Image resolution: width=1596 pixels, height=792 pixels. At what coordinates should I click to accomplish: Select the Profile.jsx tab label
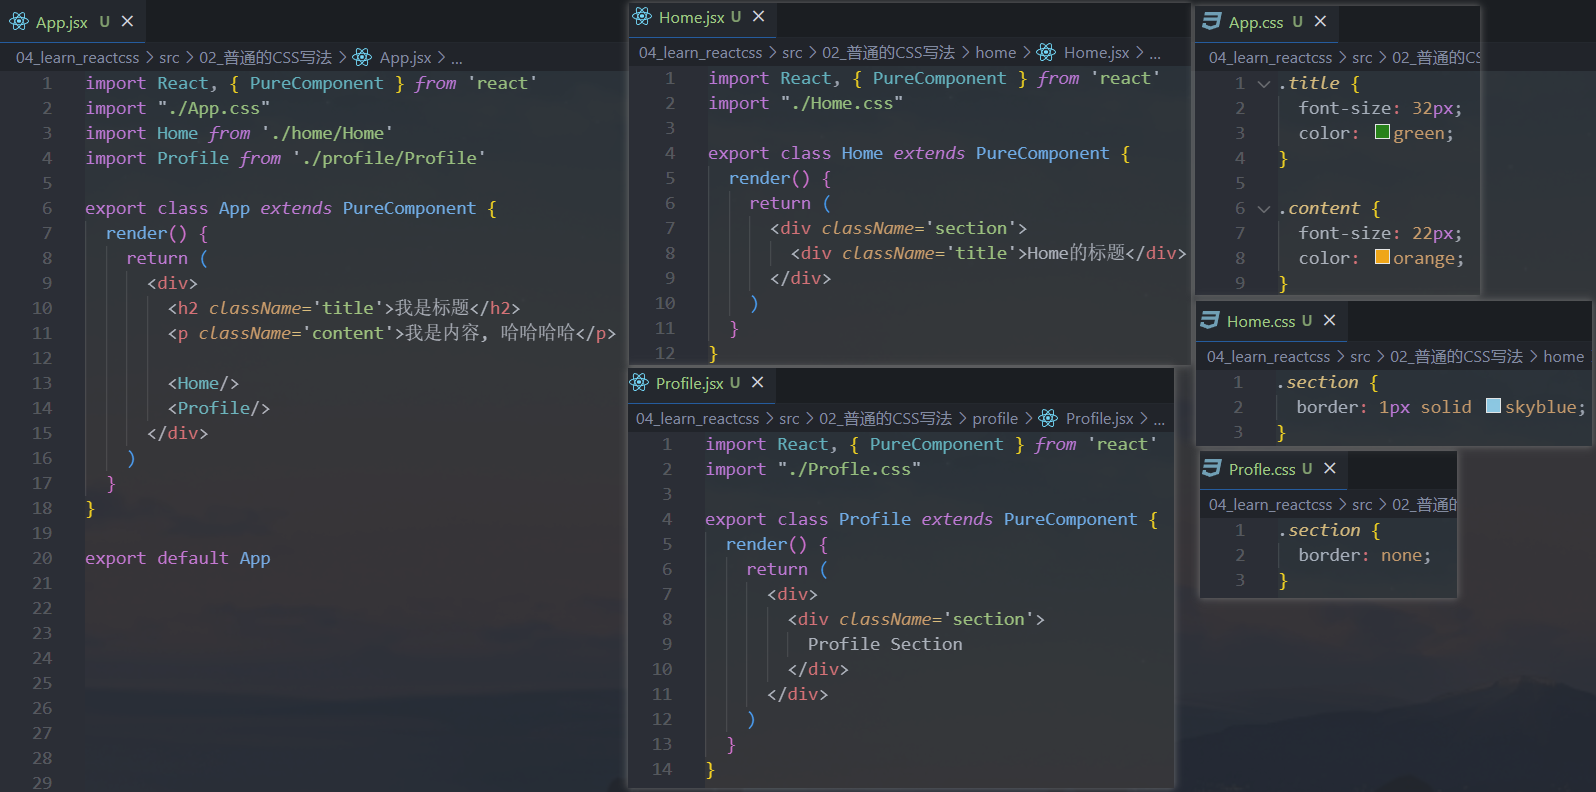(690, 383)
